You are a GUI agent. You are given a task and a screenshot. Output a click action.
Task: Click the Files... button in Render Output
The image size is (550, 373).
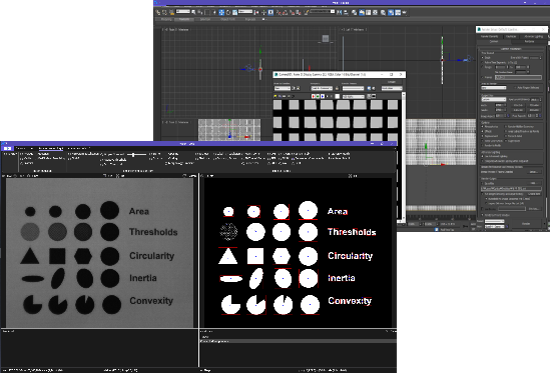[534, 183]
